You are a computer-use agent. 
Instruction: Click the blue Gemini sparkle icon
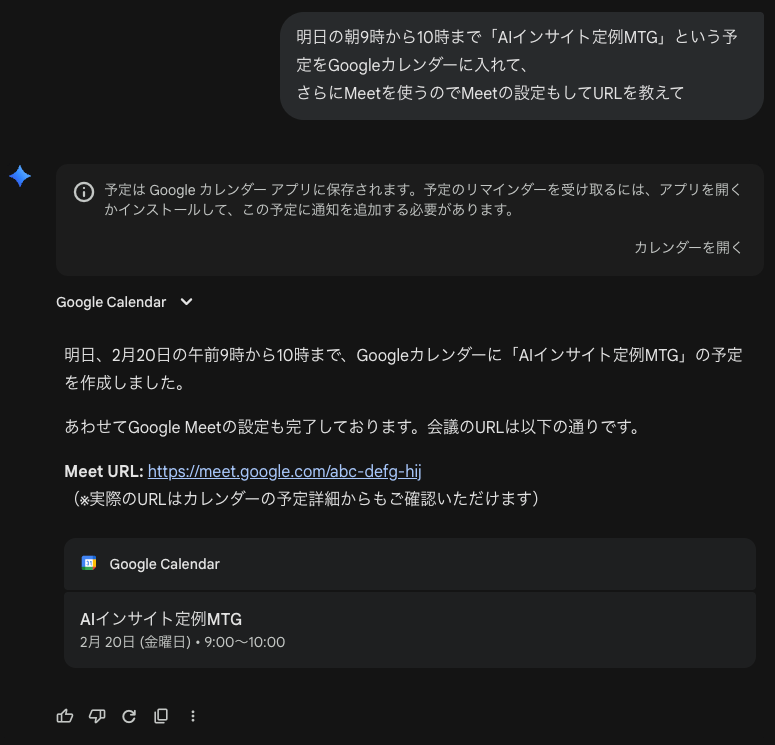tap(20, 177)
